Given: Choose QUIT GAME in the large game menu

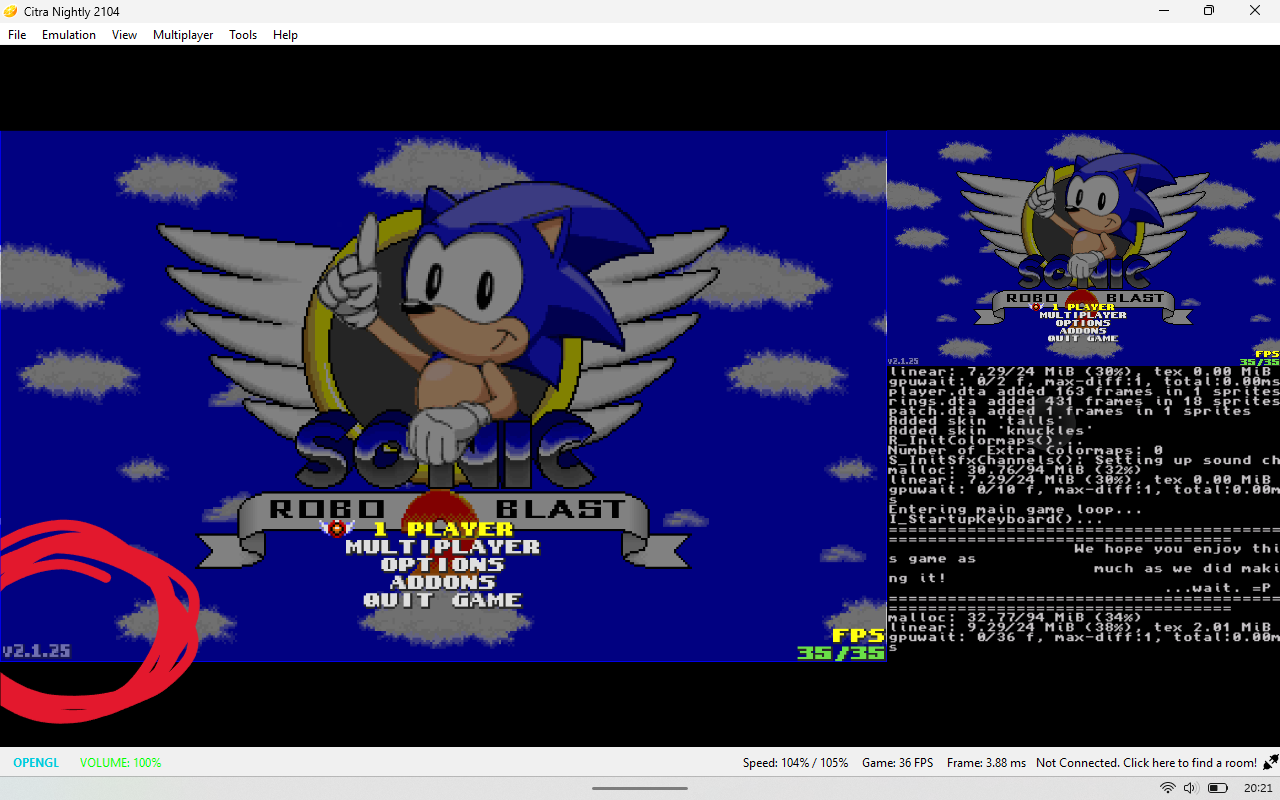Looking at the screenshot, I should (443, 601).
